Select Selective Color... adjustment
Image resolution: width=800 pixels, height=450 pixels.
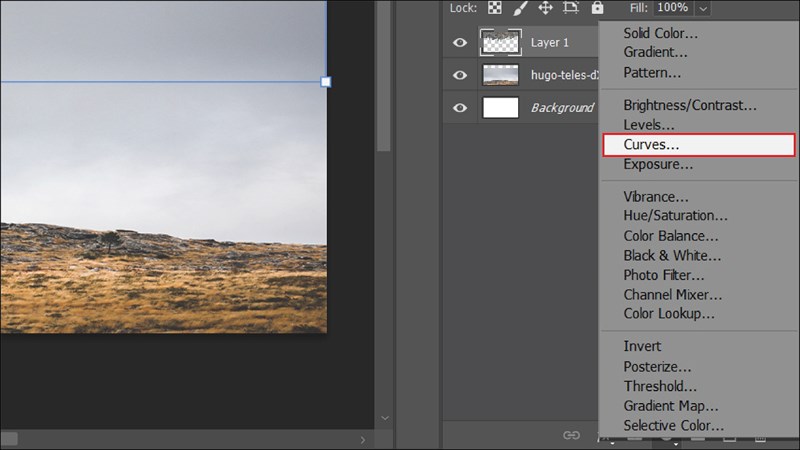(673, 425)
